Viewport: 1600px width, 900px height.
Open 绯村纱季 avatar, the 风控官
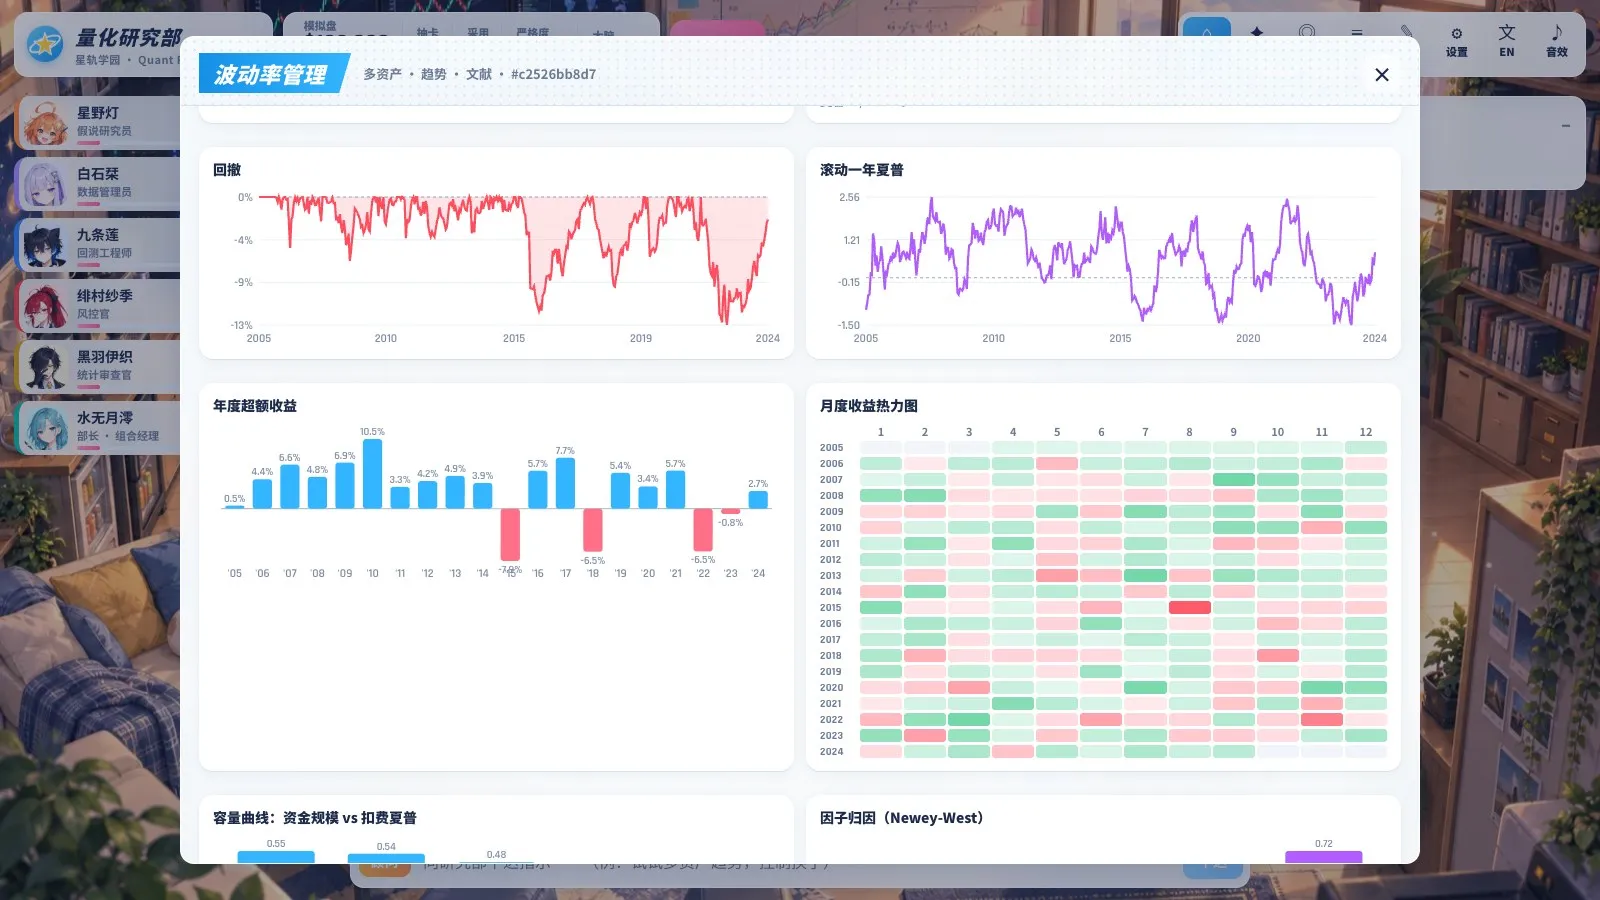coord(44,306)
